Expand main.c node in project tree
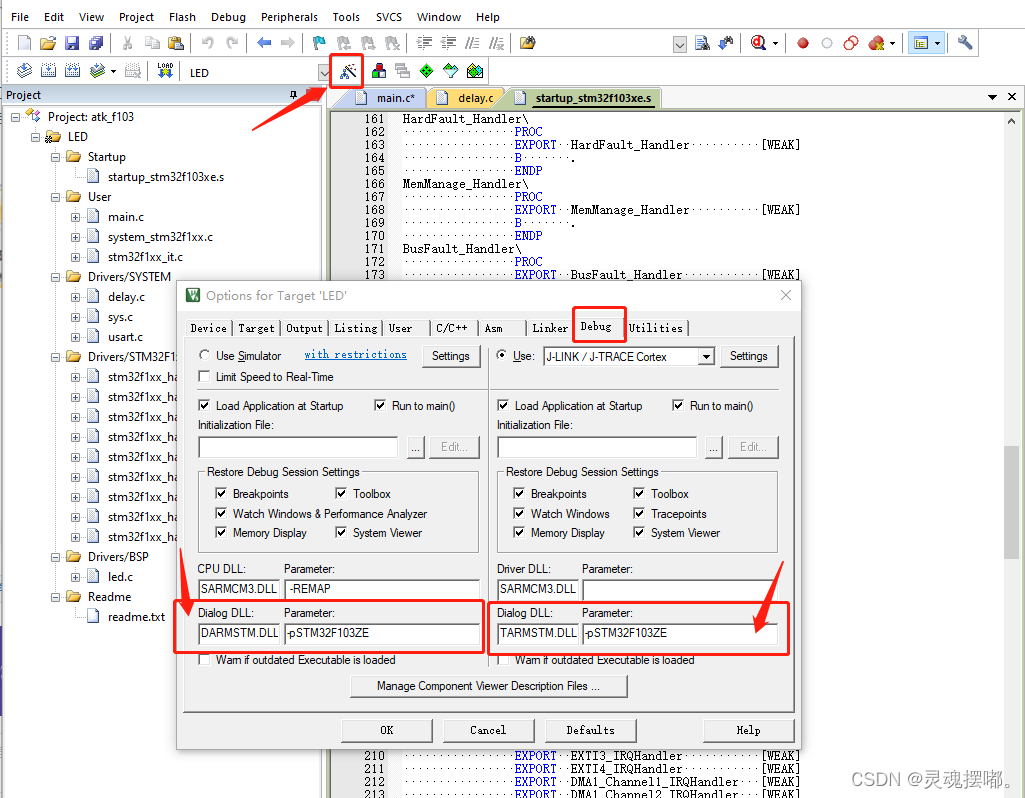The width and height of the screenshot is (1025, 798). click(x=76, y=217)
